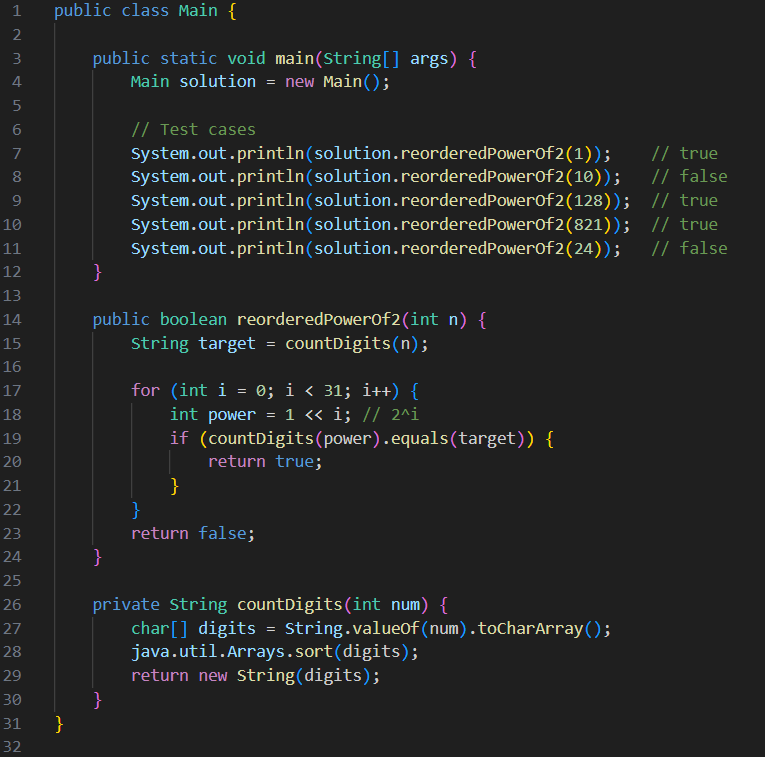Click the 'target' variable declaration on line 15

[x=227, y=344]
